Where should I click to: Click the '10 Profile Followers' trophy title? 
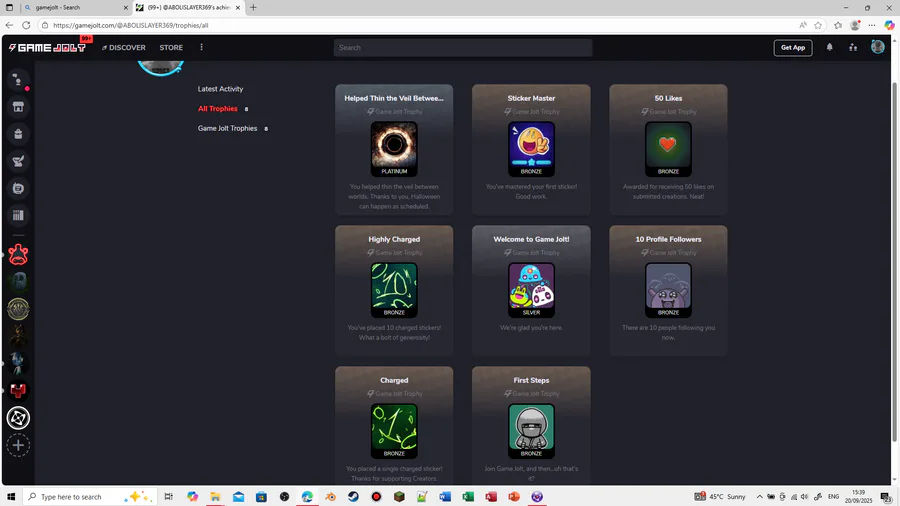tap(668, 239)
